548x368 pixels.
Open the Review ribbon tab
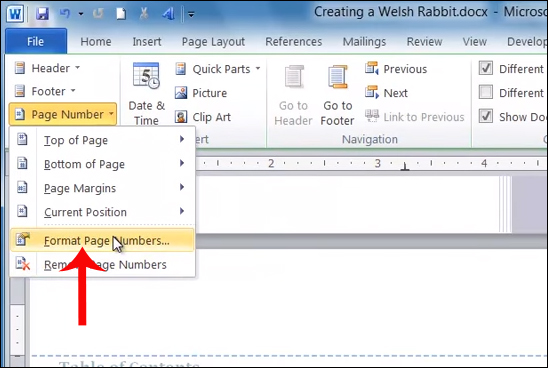point(424,42)
